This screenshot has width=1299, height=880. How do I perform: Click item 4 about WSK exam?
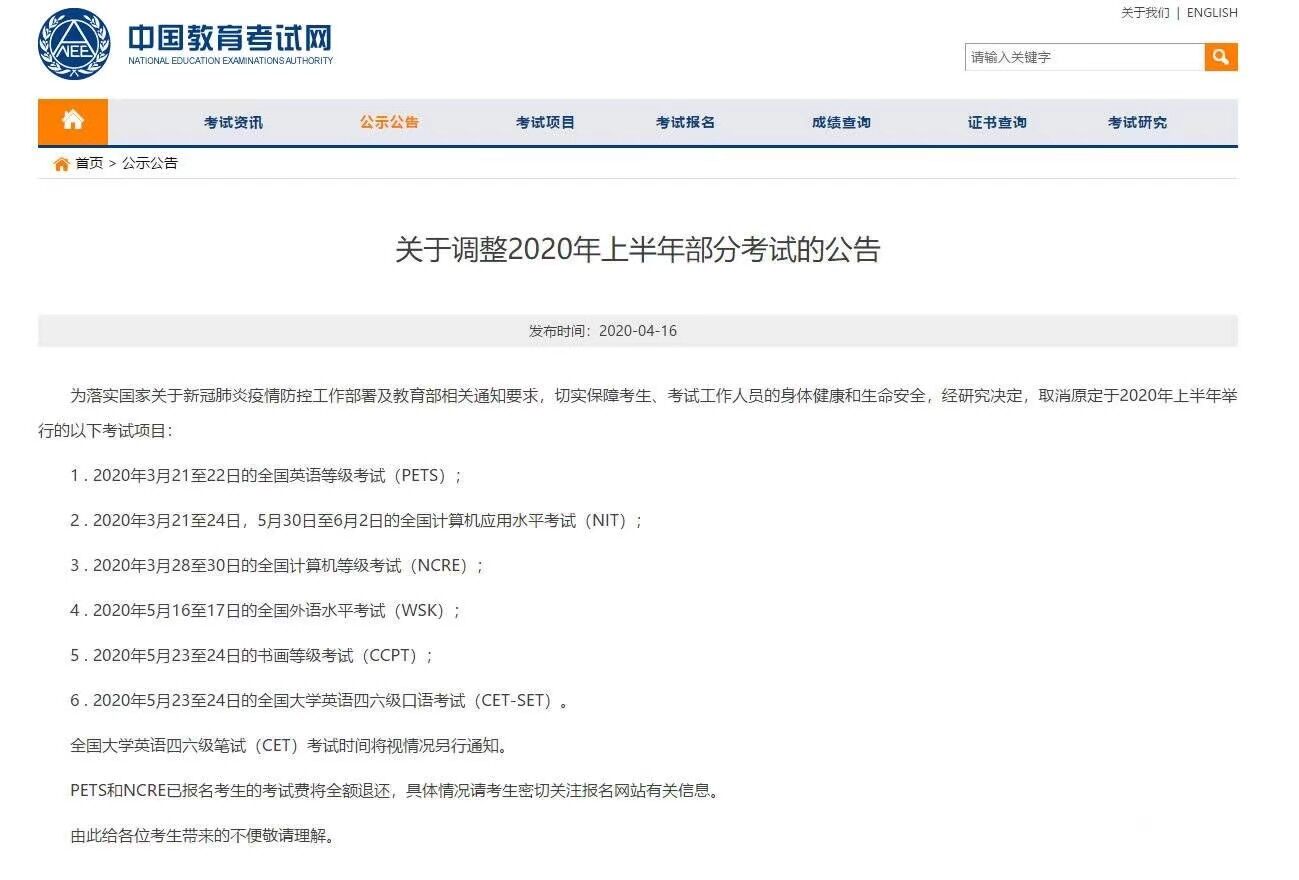[267, 611]
